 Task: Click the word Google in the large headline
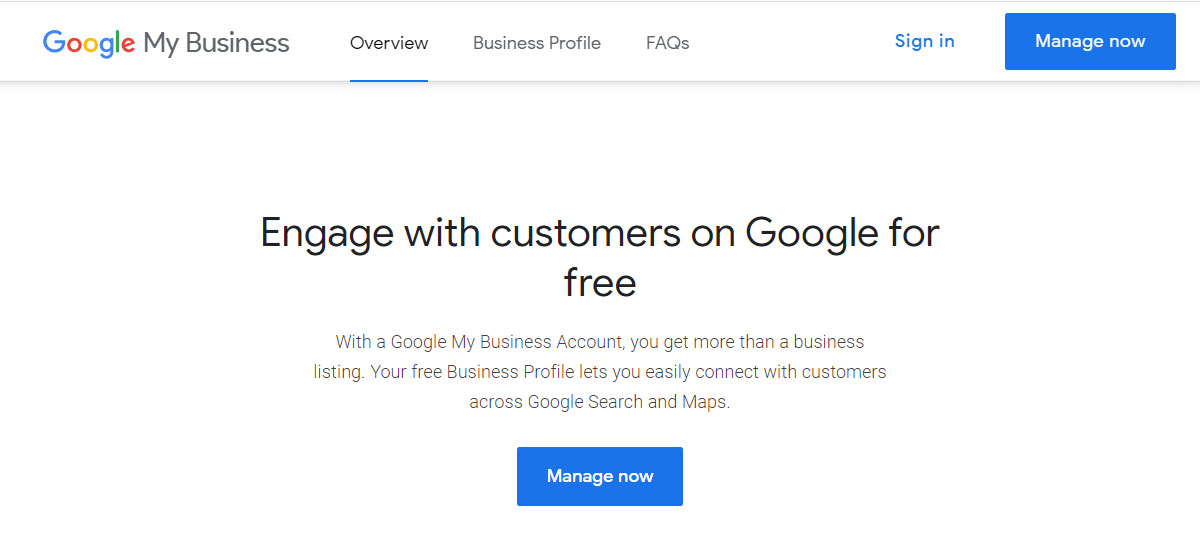(811, 233)
